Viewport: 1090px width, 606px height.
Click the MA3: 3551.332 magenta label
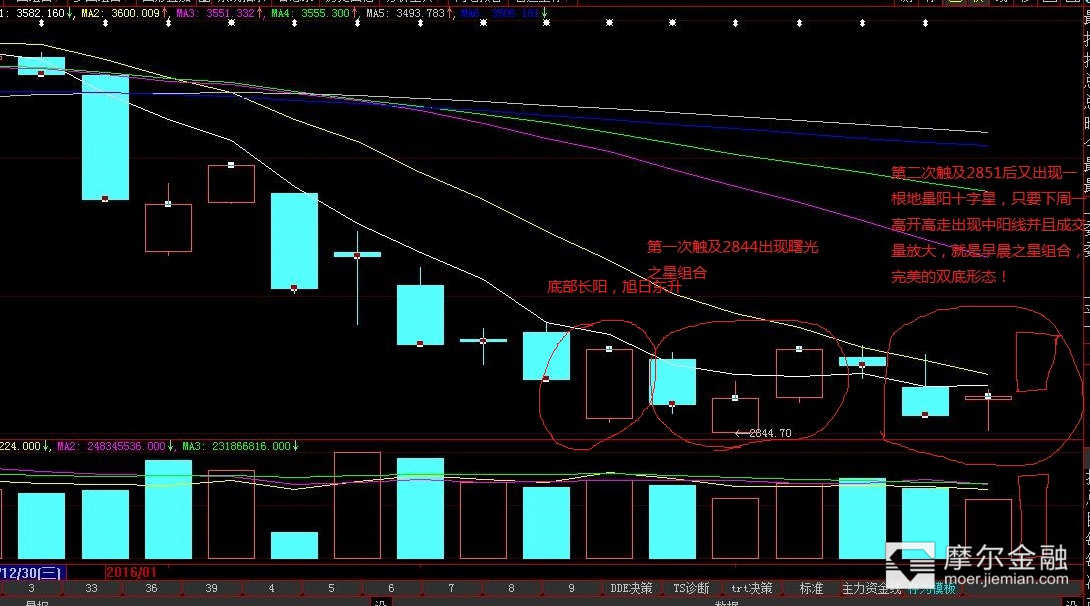coord(220,13)
